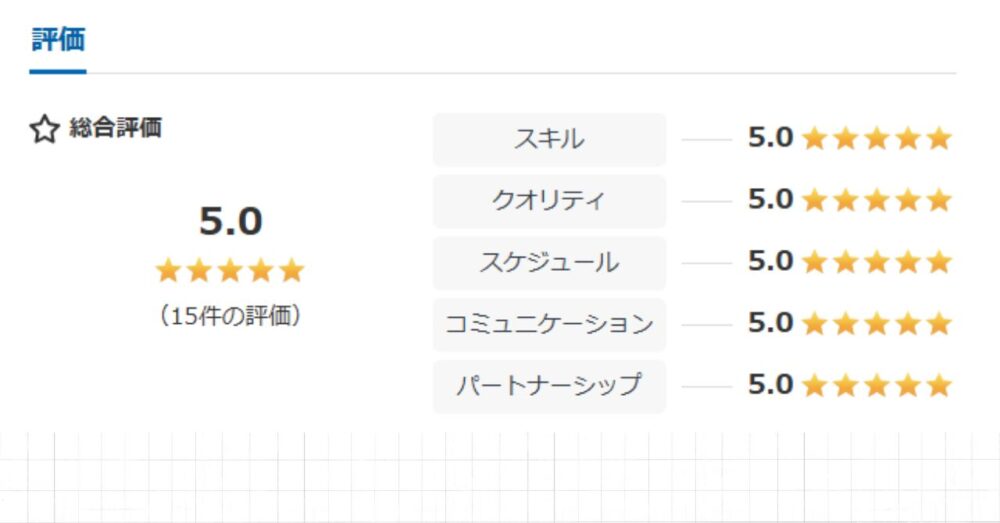Click the 5.0 score beside コミュニケーション
This screenshot has width=1000, height=523.
coord(770,323)
